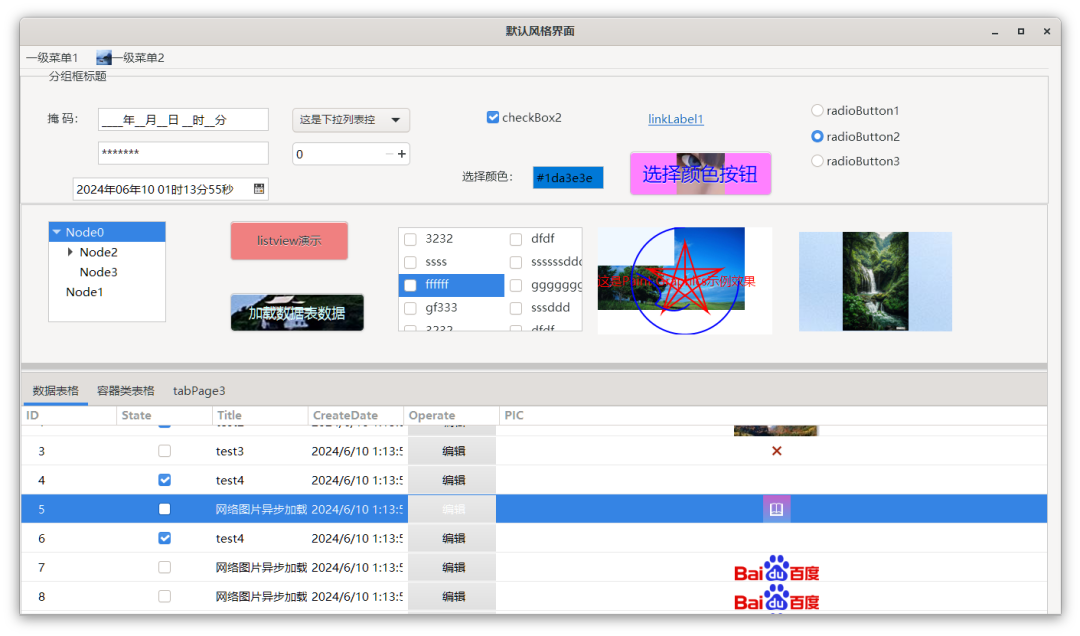
Task: Click the plus icon in the numeric spinner
Action: click(x=402, y=154)
